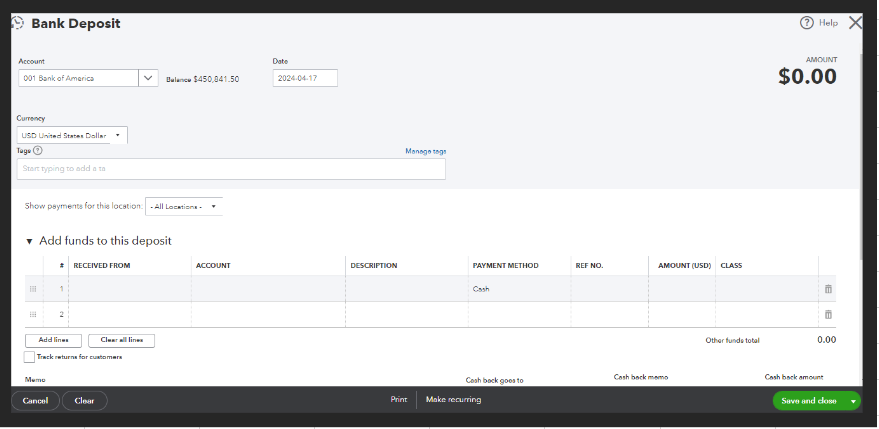Open the All Locations dropdown
The height and width of the screenshot is (429, 879).
[x=184, y=206]
